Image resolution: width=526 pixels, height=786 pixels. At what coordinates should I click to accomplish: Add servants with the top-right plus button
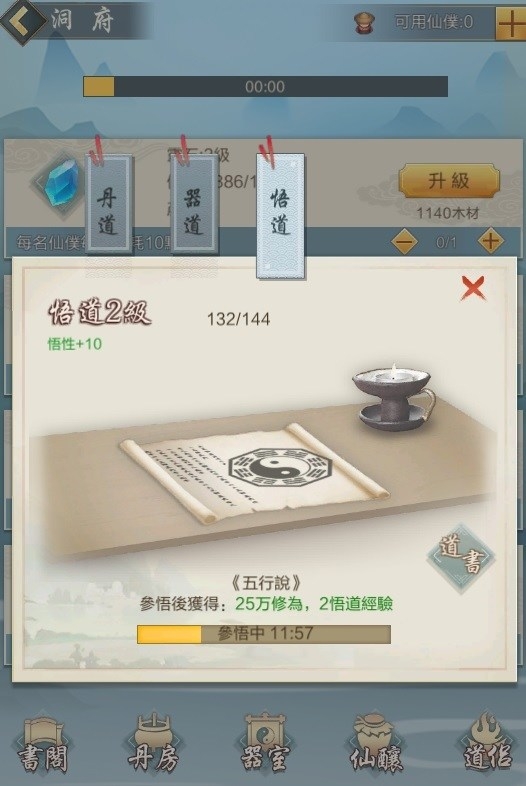pos(510,23)
